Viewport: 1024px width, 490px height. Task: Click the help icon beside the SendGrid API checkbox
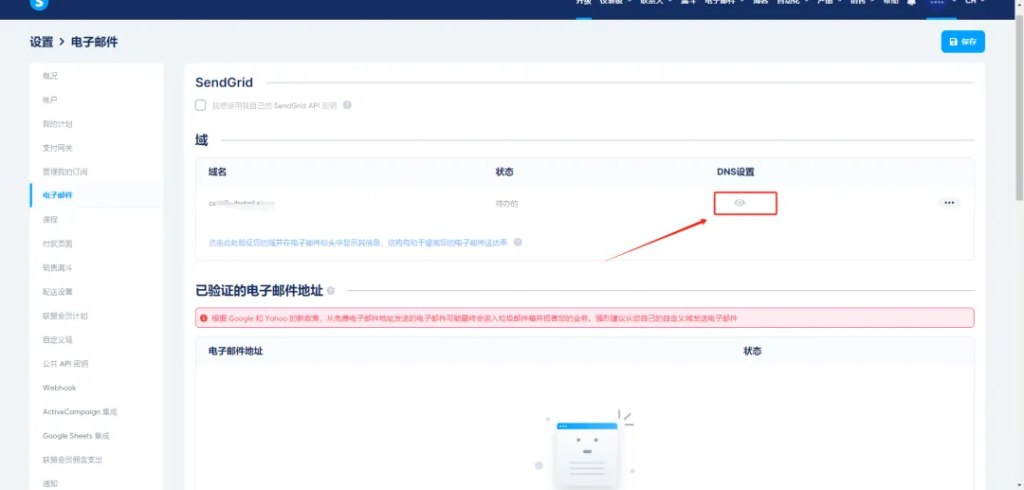click(347, 105)
